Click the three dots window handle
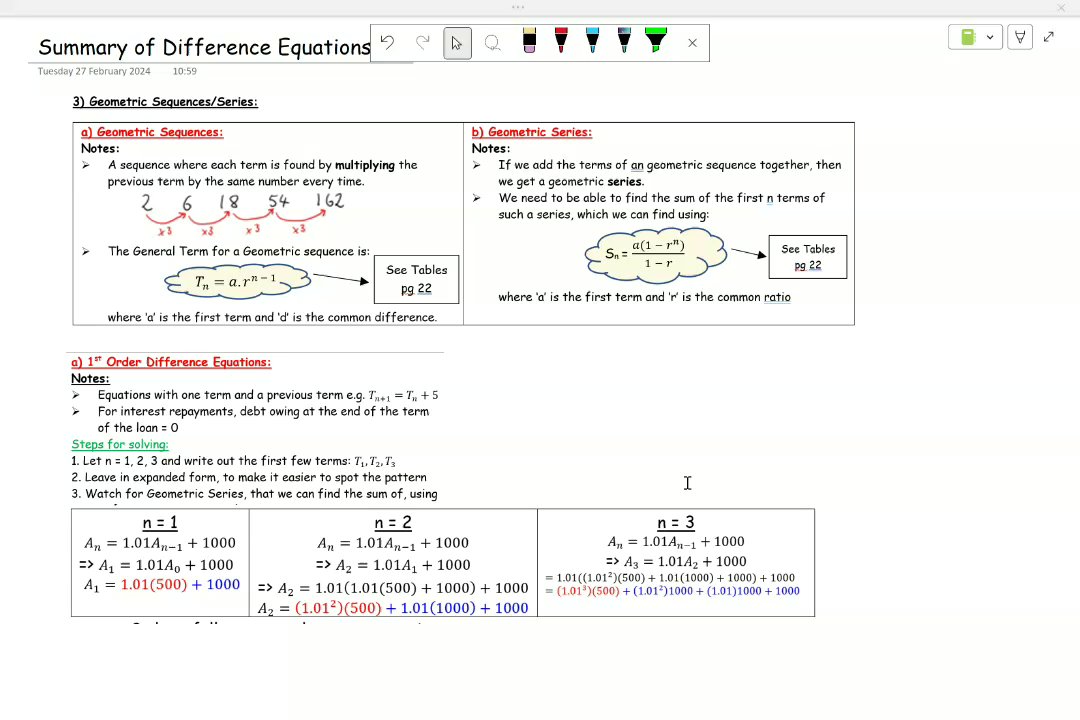The image size is (1080, 720). pos(518,7)
